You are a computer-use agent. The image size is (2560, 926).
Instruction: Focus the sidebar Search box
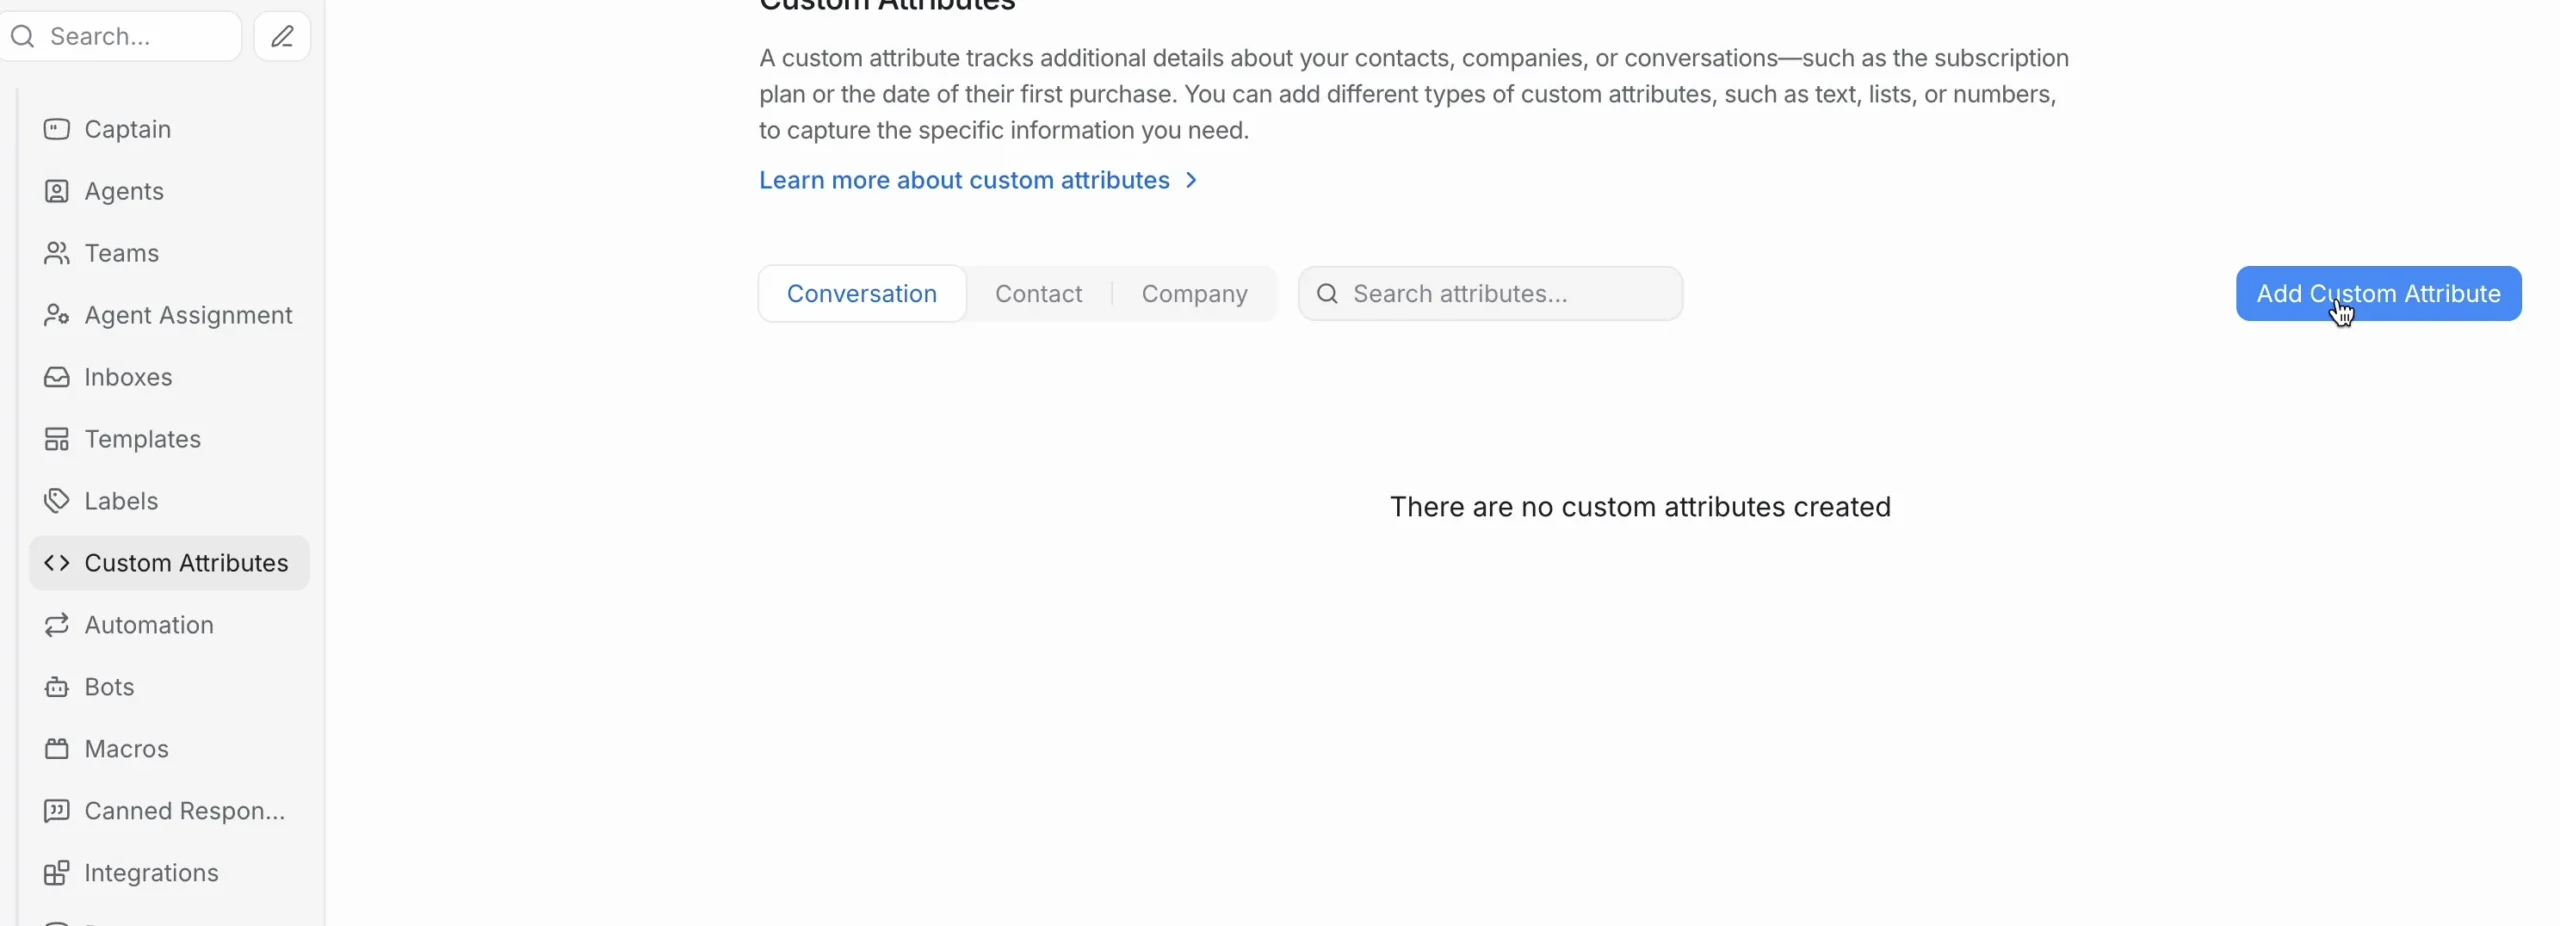[x=121, y=37]
